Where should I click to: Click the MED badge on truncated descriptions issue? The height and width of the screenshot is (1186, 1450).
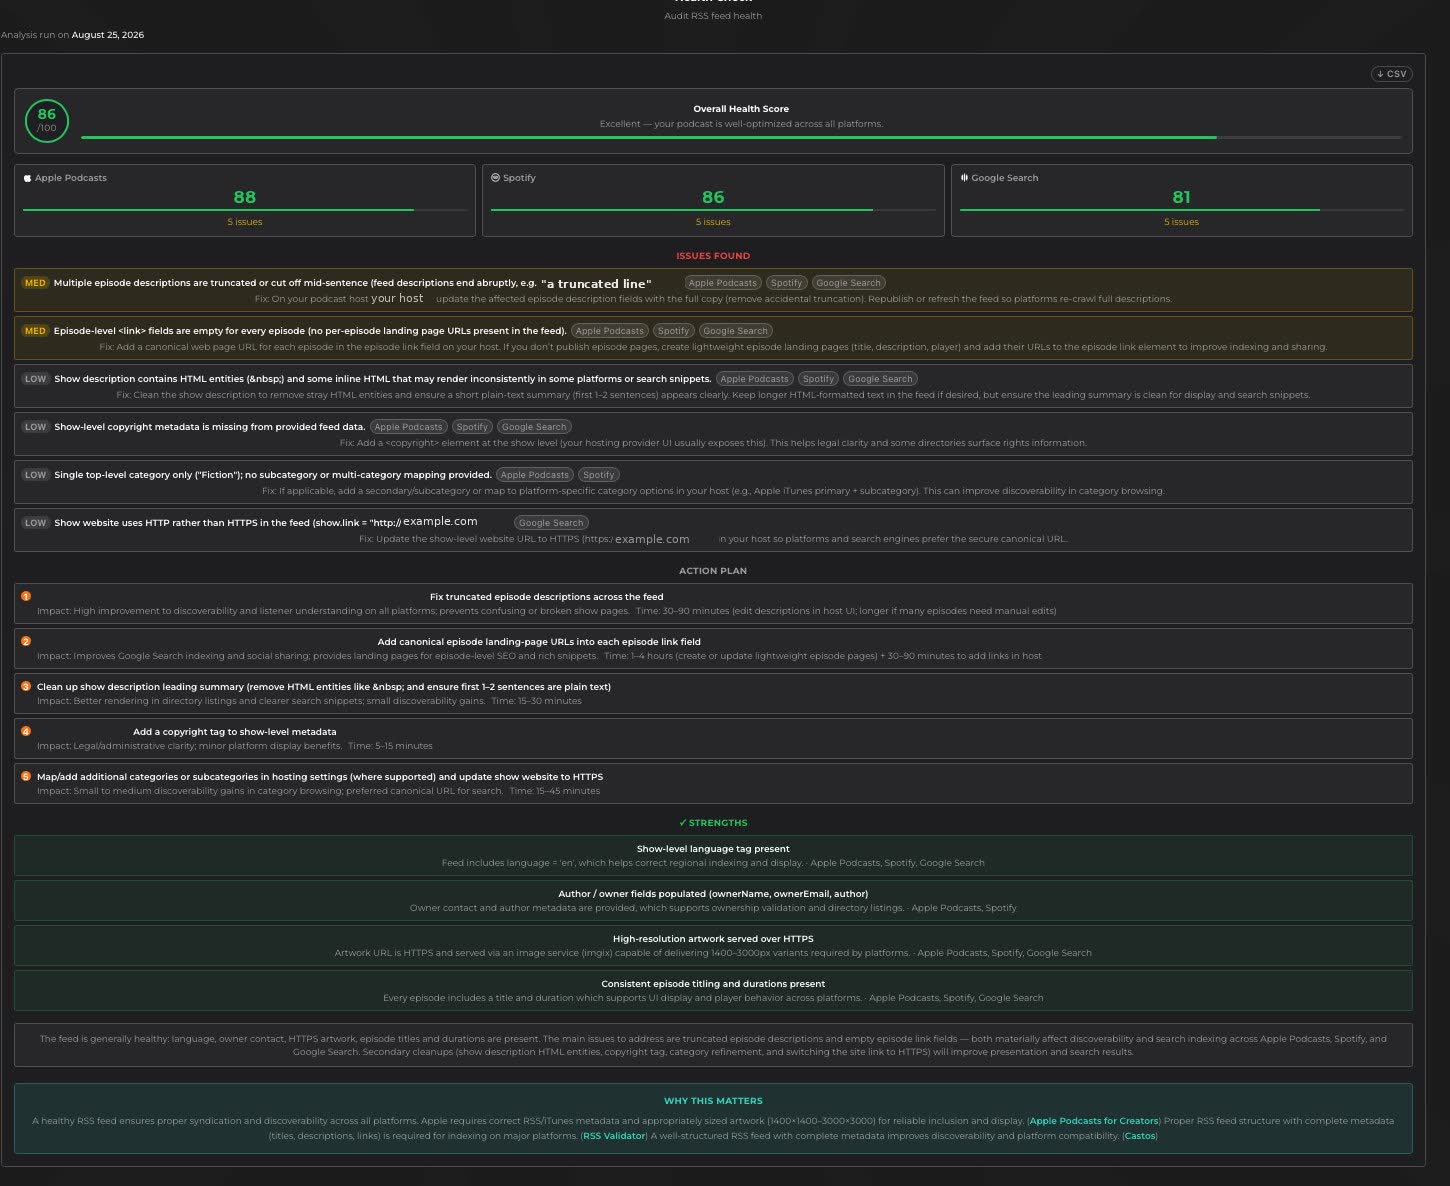(x=35, y=283)
